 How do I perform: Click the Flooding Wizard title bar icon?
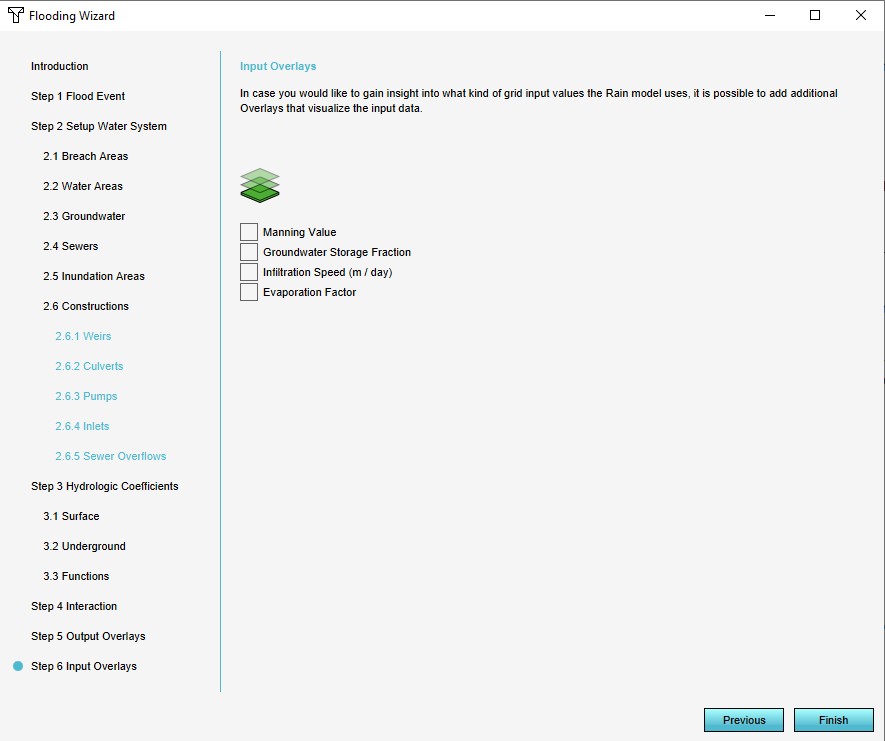tap(15, 16)
